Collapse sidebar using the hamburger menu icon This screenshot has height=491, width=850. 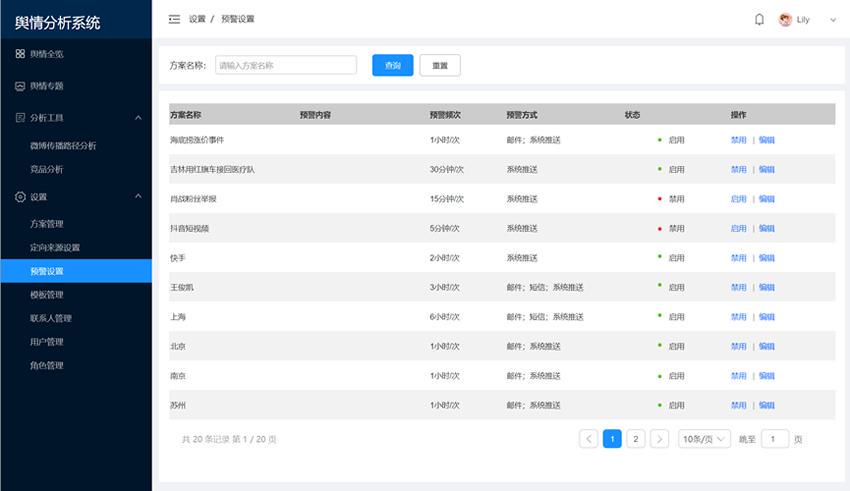[174, 20]
